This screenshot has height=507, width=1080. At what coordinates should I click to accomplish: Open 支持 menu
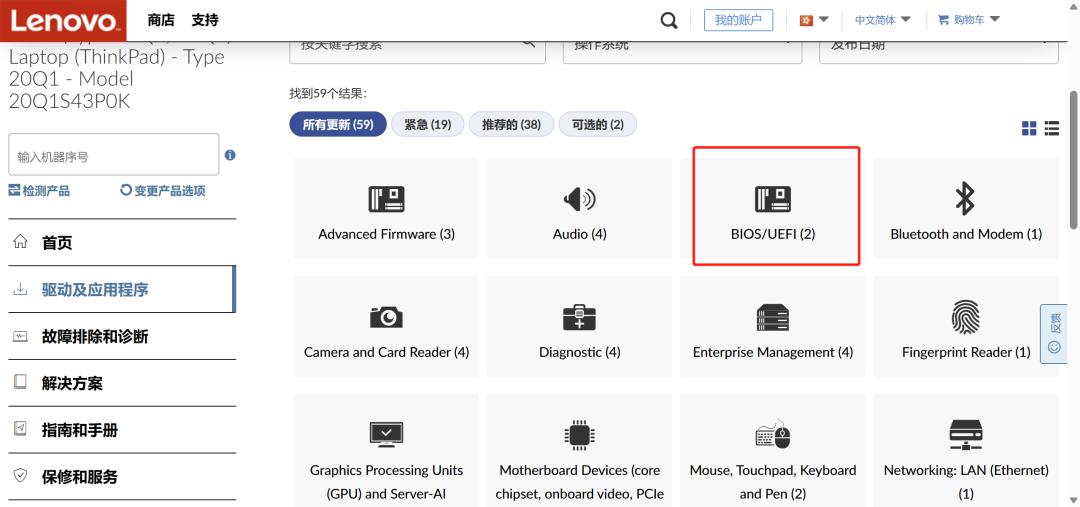205,20
